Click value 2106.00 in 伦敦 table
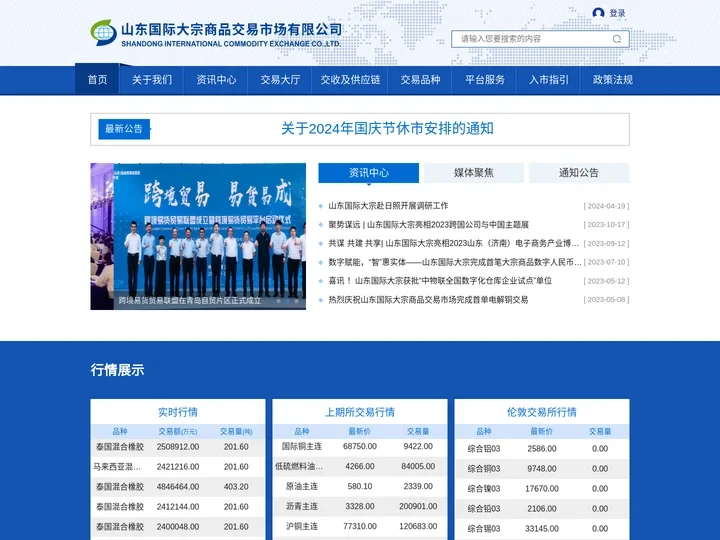This screenshot has width=720, height=540. (542, 509)
